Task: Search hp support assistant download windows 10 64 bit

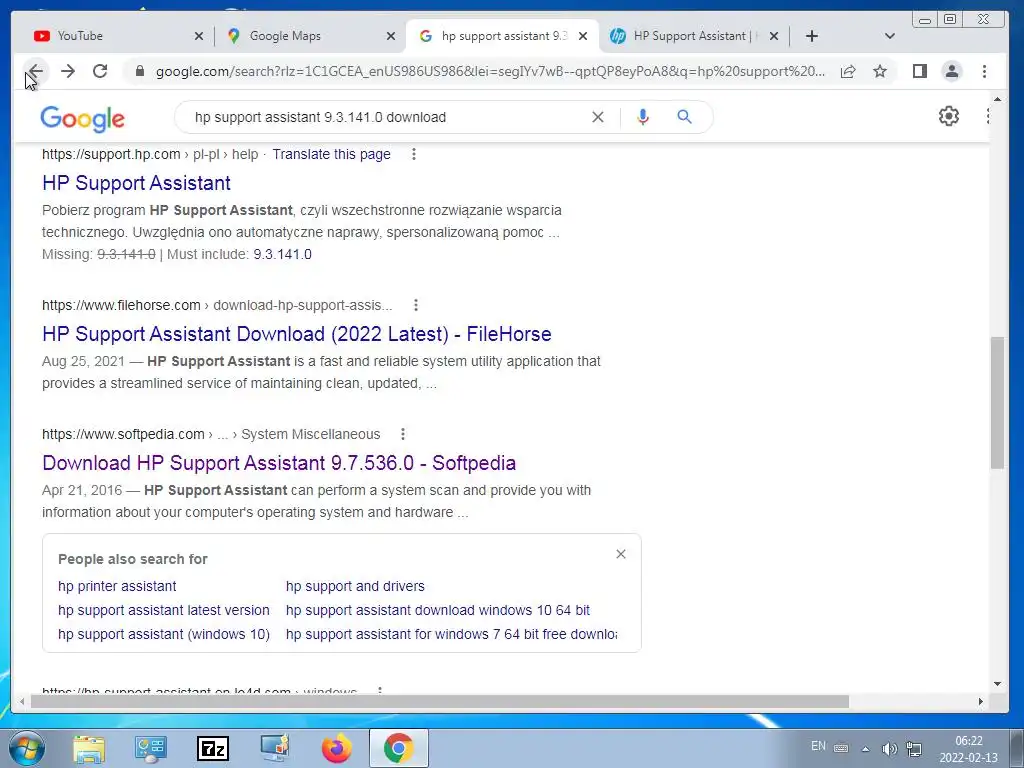Action: pyautogui.click(x=438, y=610)
